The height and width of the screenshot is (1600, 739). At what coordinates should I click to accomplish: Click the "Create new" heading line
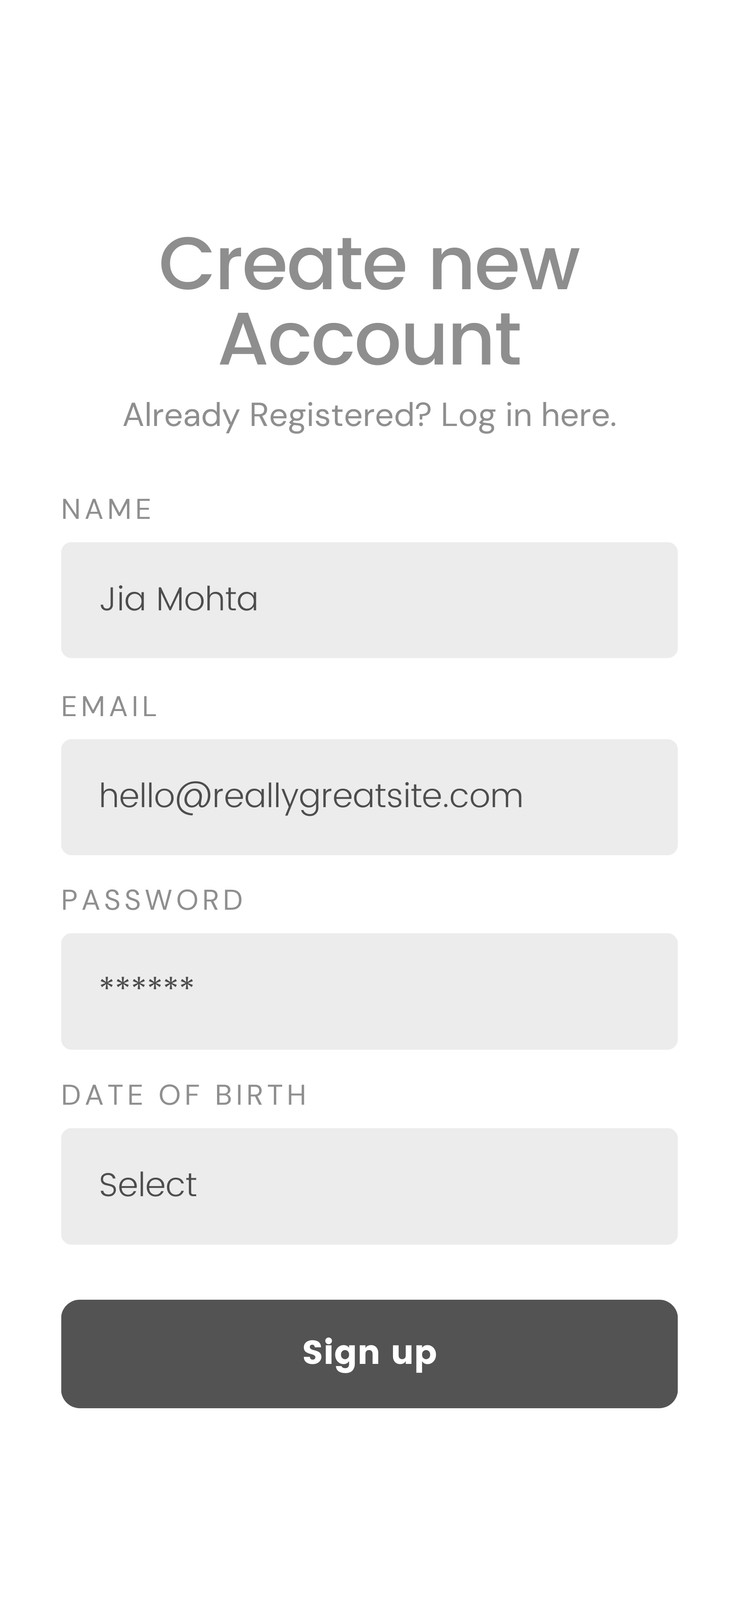[369, 264]
